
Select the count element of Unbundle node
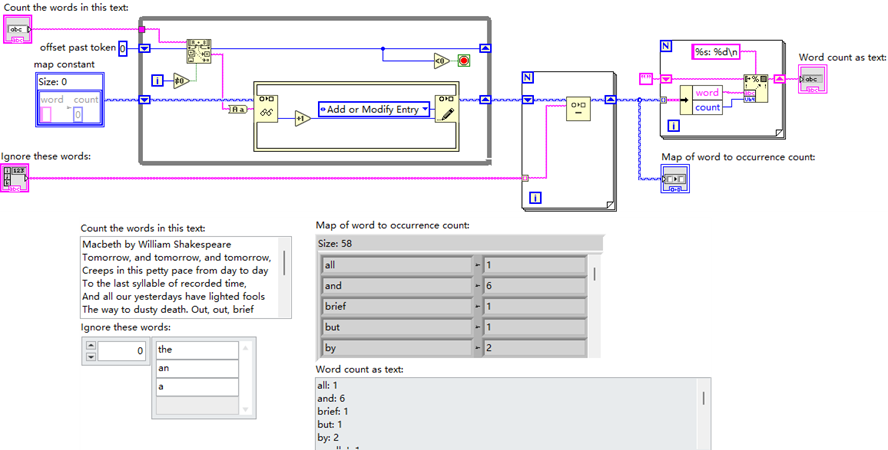pos(707,108)
